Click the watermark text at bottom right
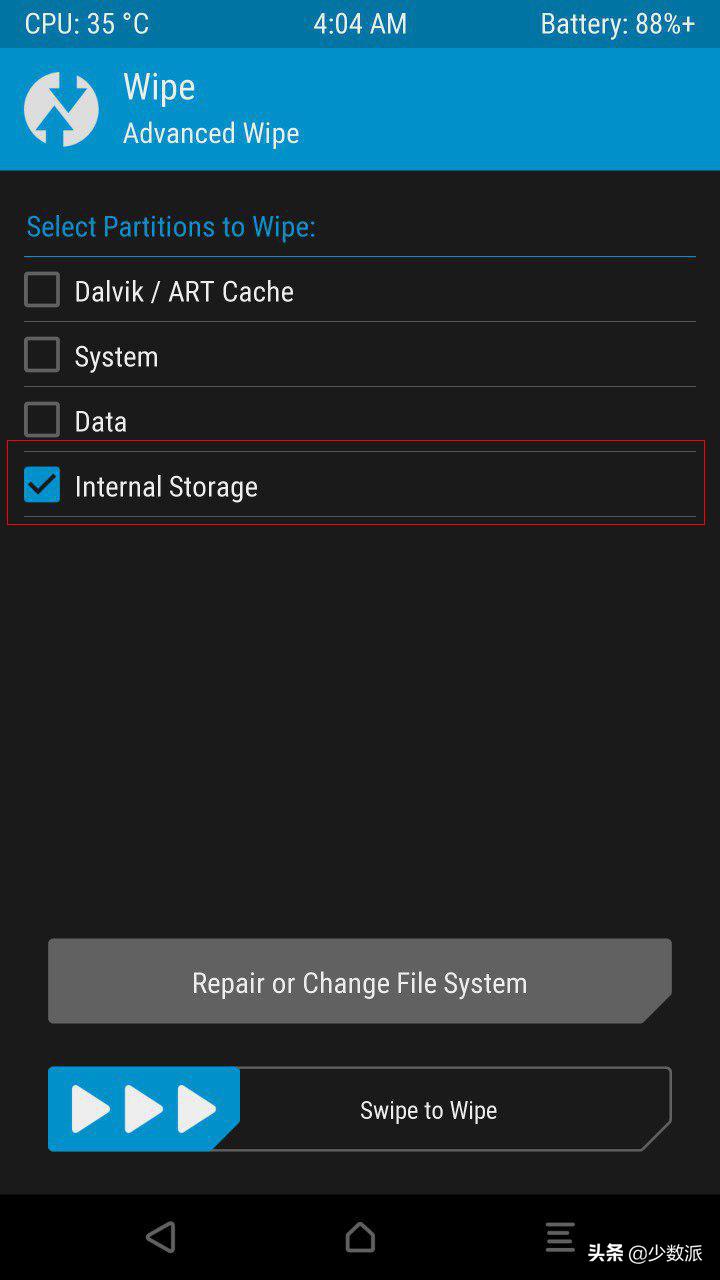 click(645, 1253)
